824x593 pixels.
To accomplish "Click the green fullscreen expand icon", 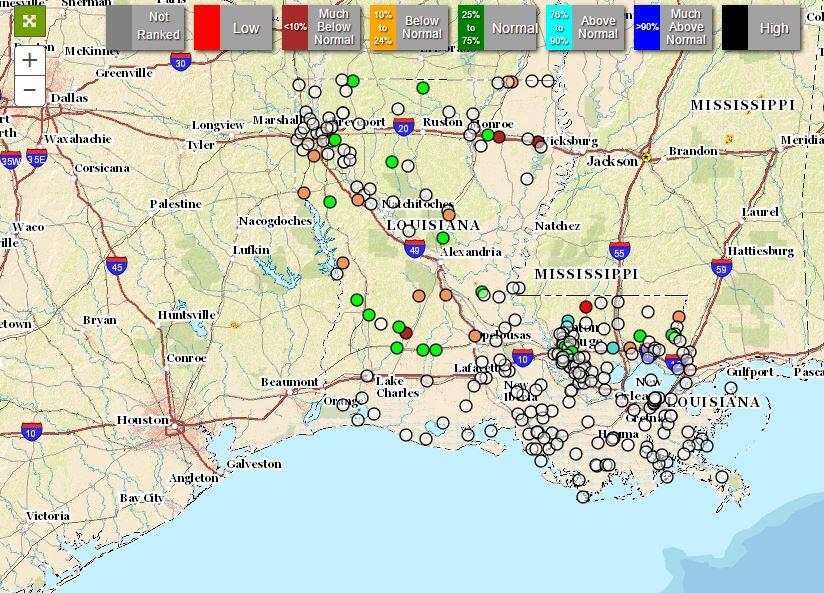I will tap(29, 21).
